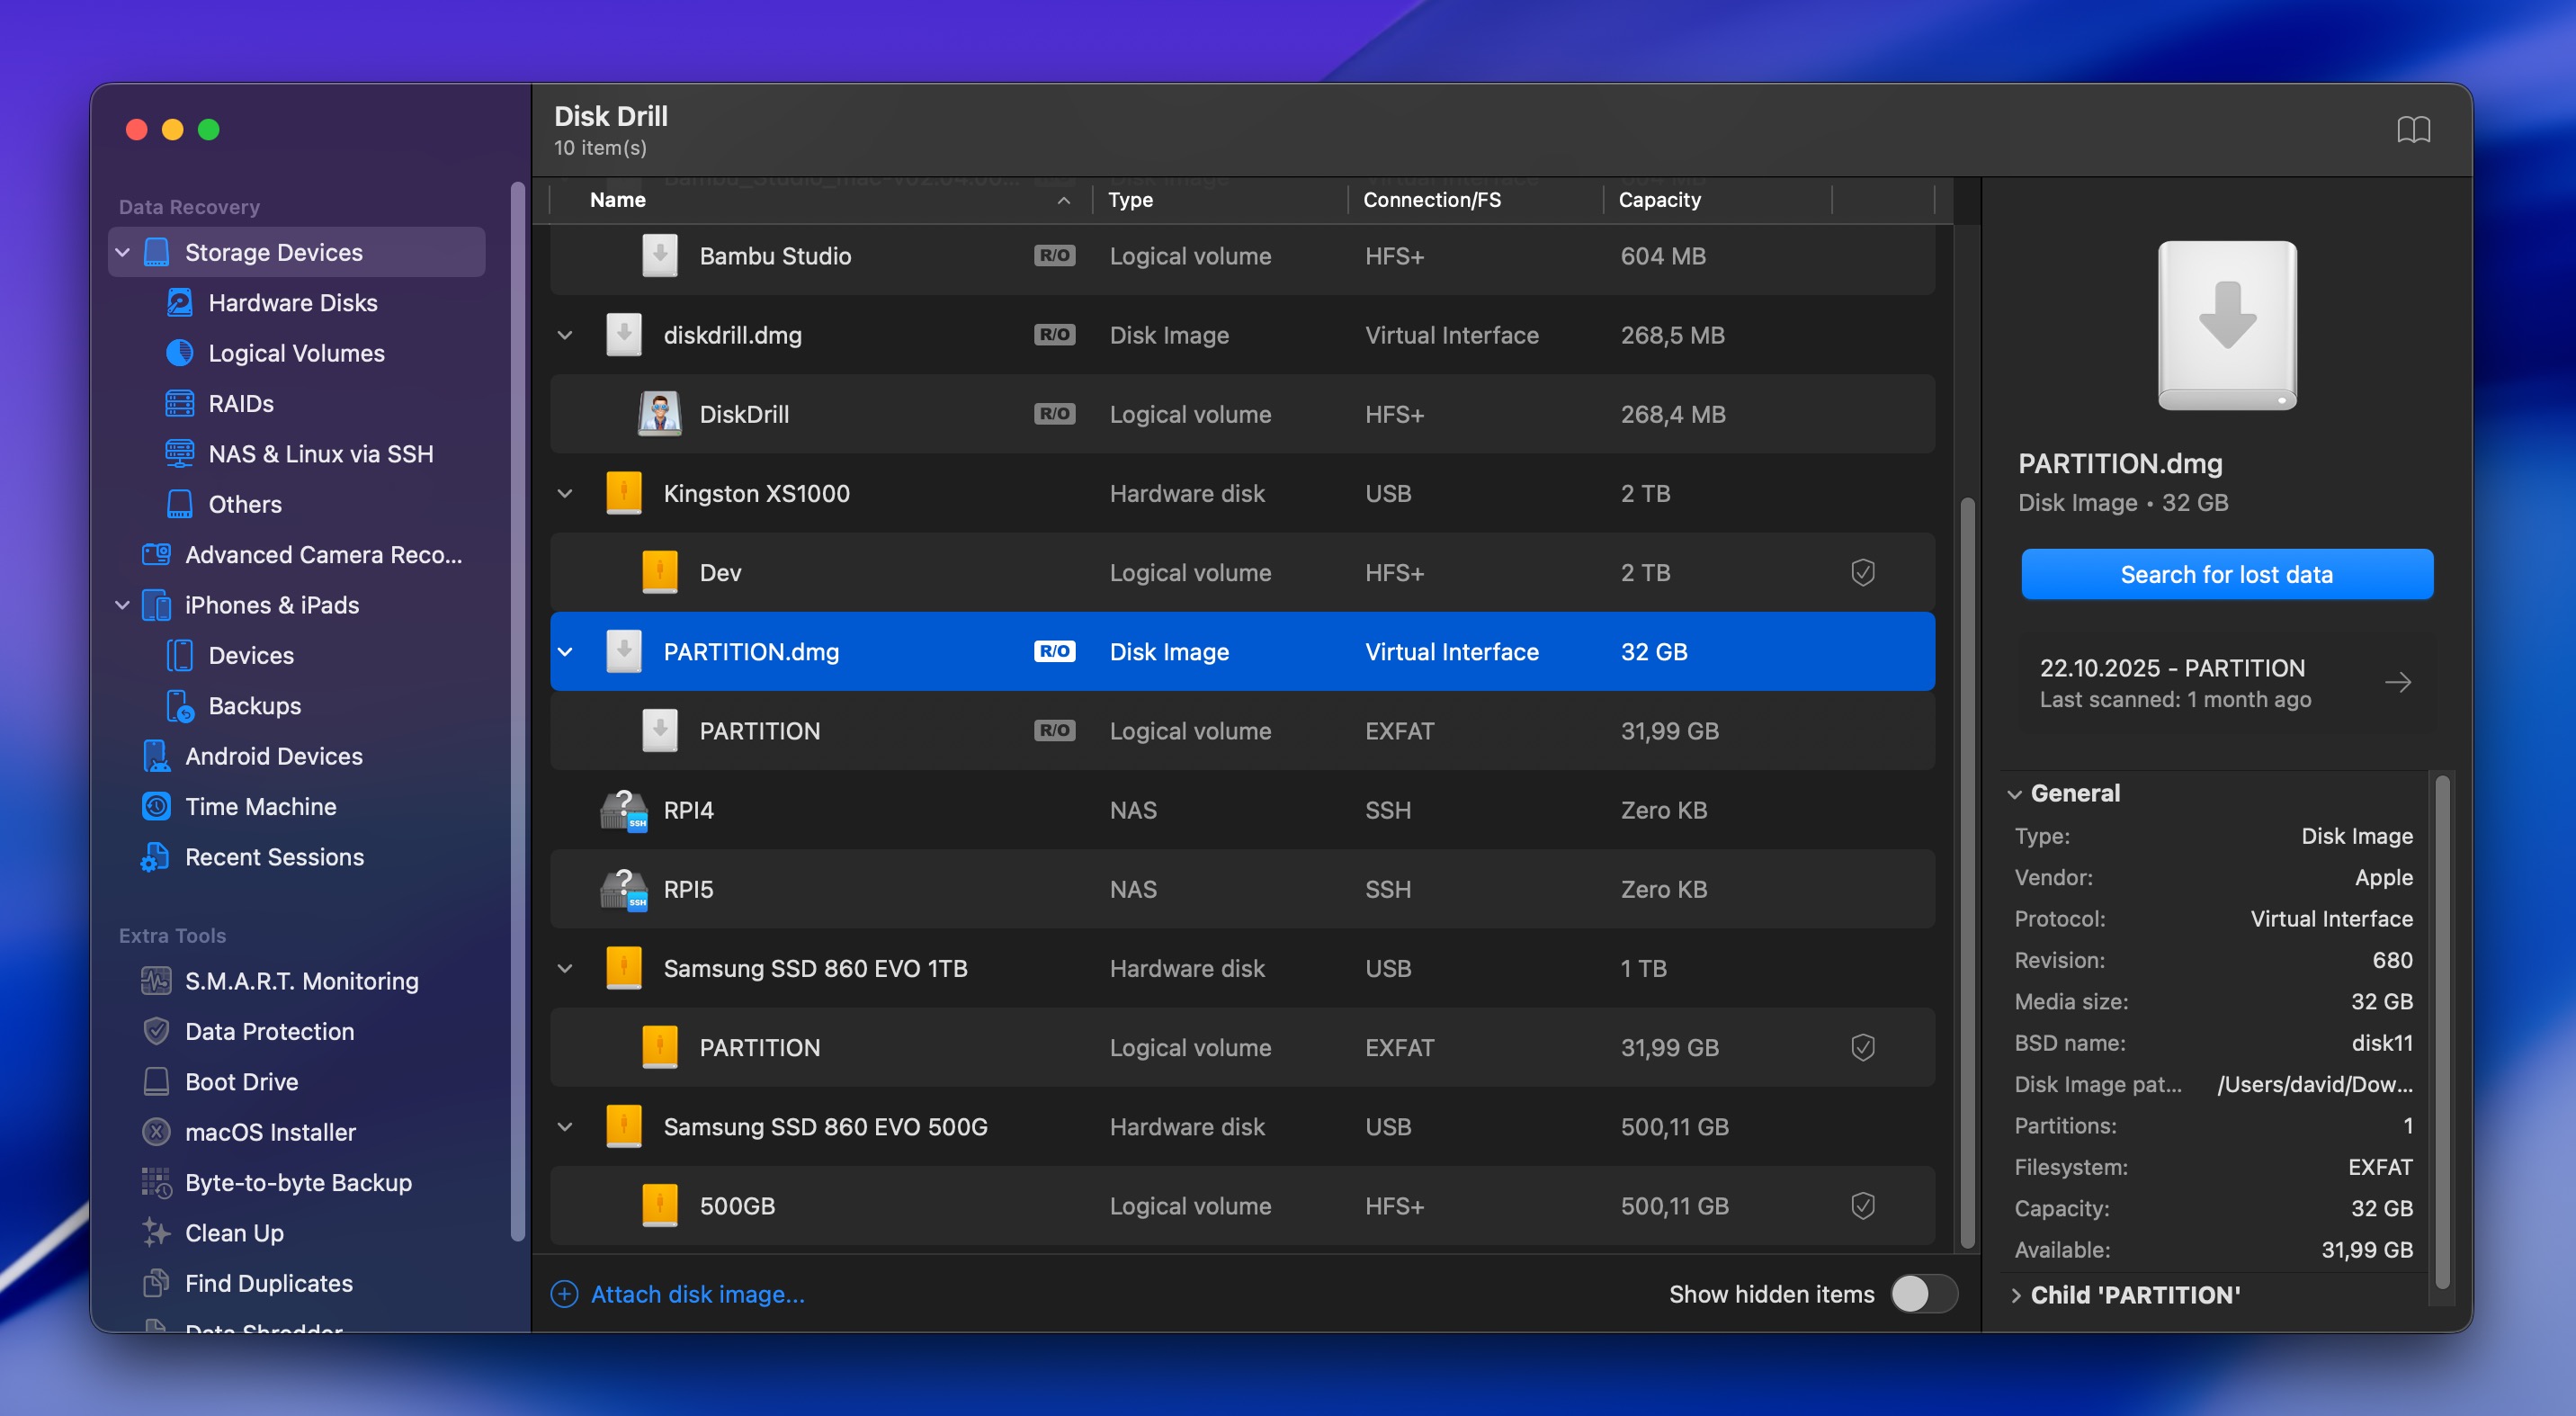Expand the Child 'PARTITION' section

tap(2017, 1294)
